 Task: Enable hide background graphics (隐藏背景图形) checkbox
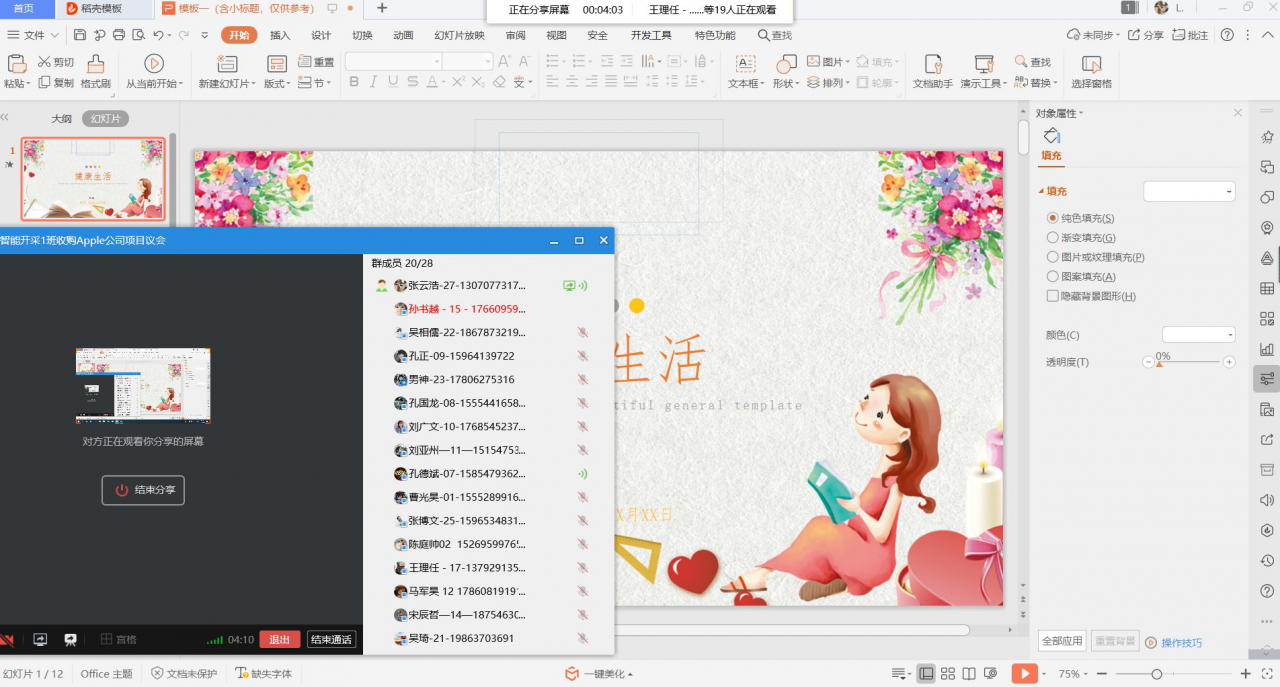coord(1052,296)
